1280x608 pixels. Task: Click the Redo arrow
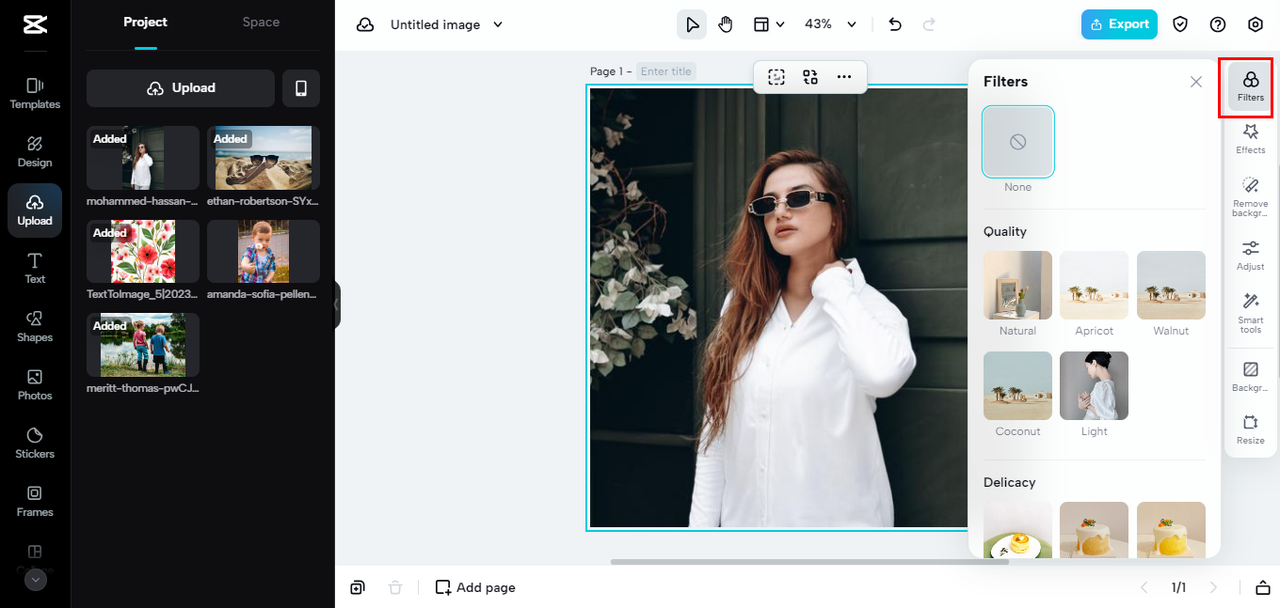point(929,24)
